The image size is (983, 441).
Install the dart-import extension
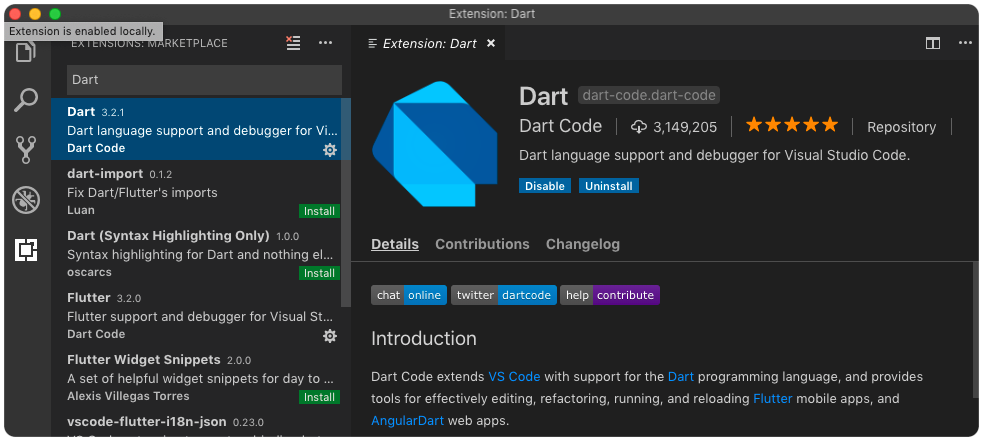point(320,211)
